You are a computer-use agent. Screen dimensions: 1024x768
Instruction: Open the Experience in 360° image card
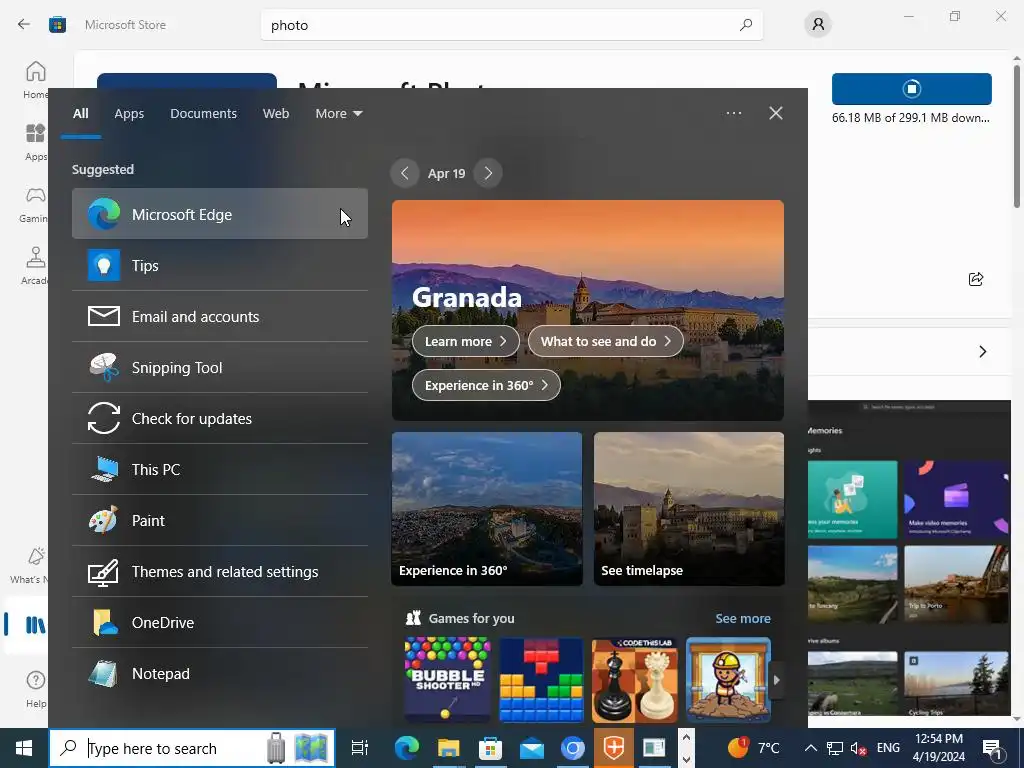(487, 508)
